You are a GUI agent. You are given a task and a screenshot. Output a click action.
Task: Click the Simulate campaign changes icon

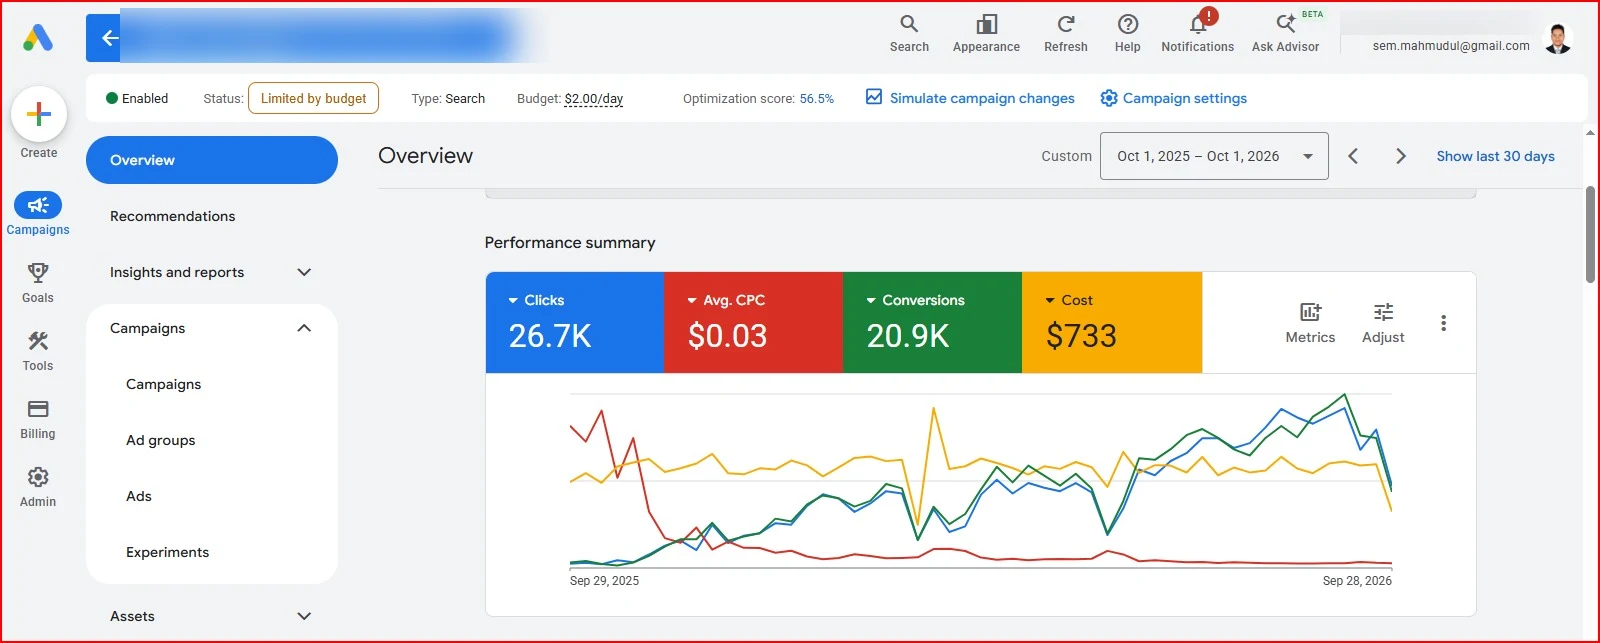(x=874, y=97)
